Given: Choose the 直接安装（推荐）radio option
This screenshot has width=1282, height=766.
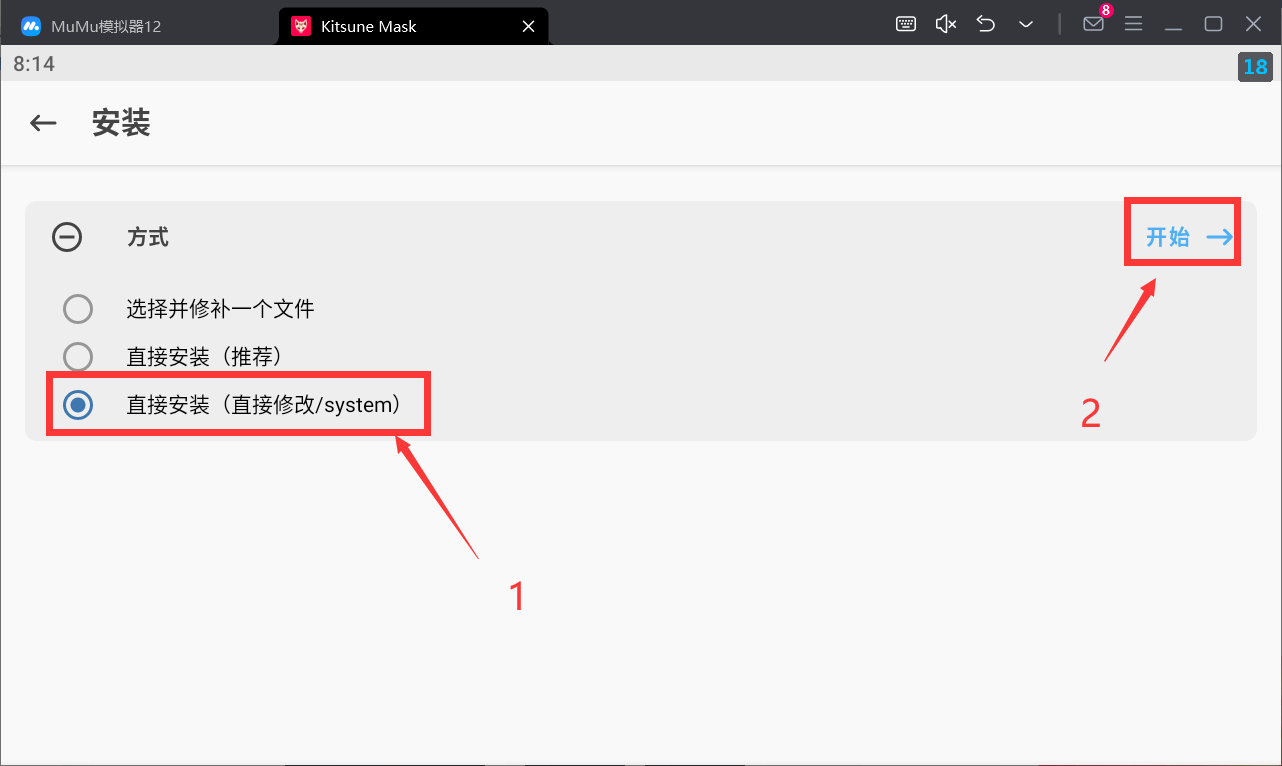Looking at the screenshot, I should click(x=78, y=356).
